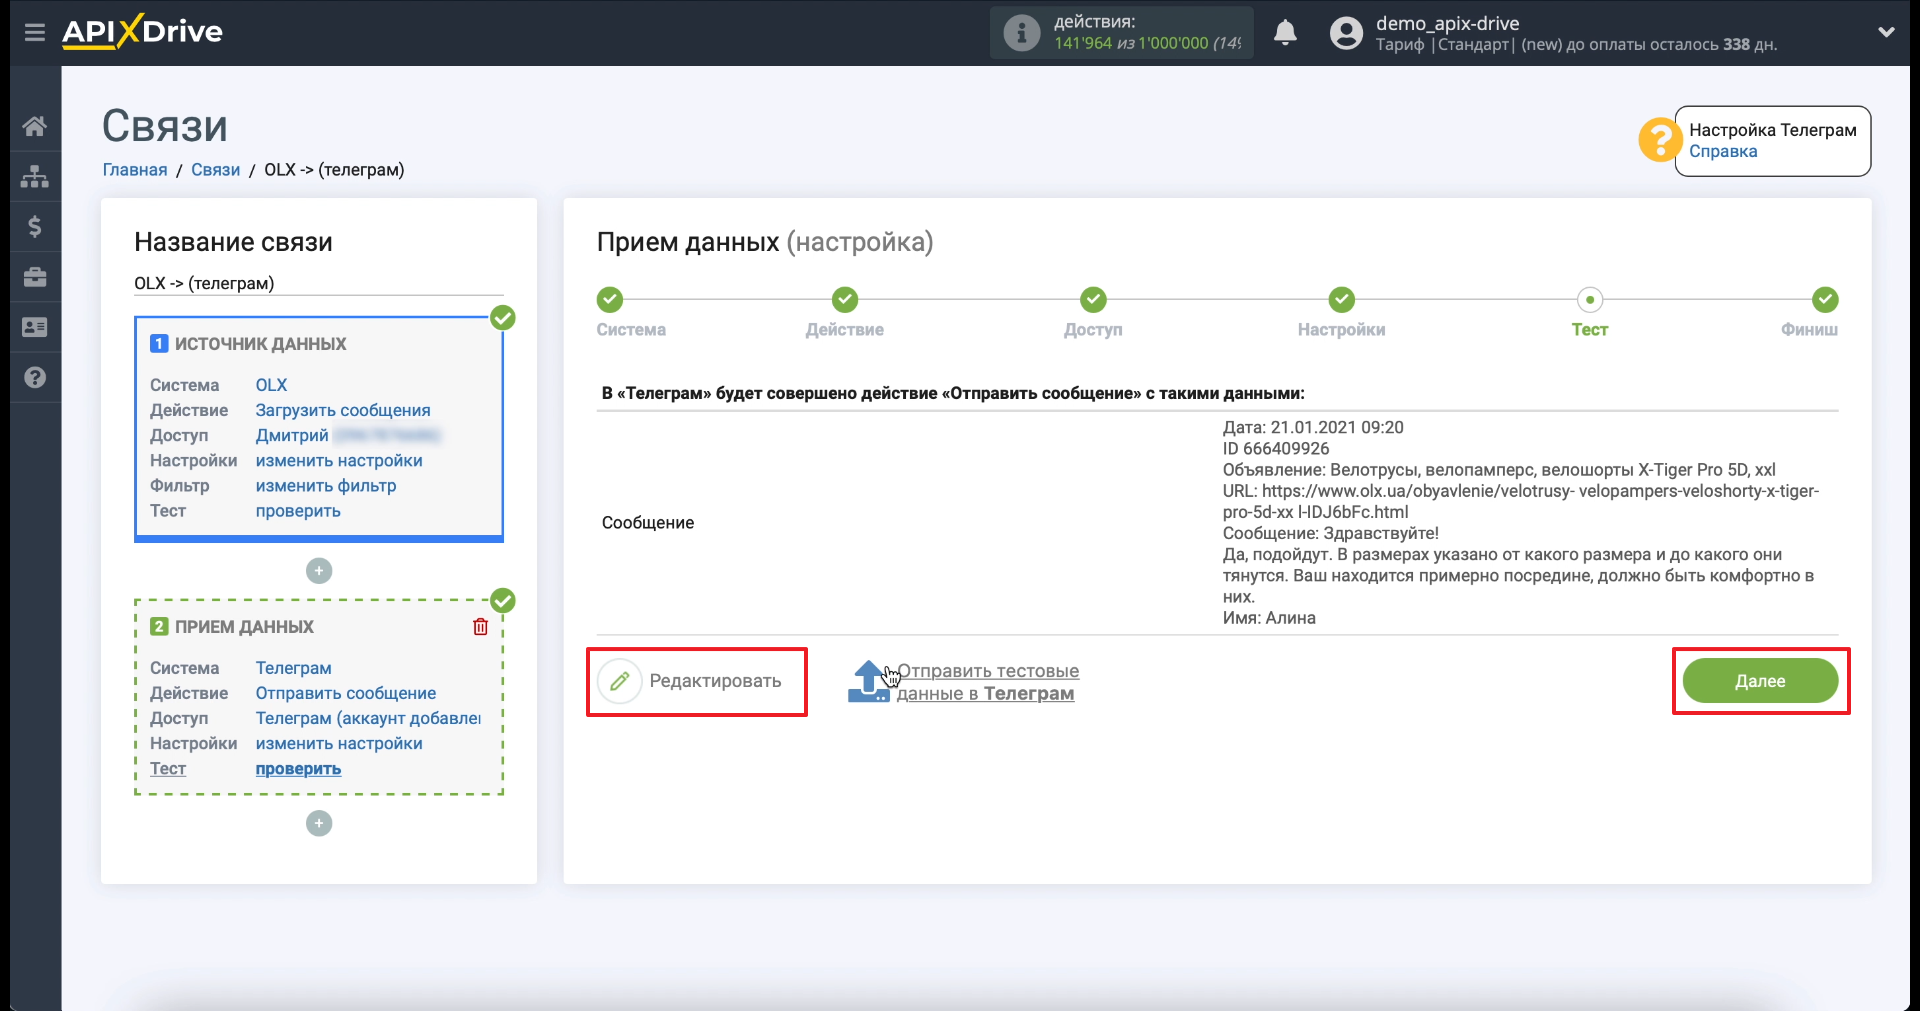Click bold проверить in receiving block
1920x1011 pixels.
(298, 769)
